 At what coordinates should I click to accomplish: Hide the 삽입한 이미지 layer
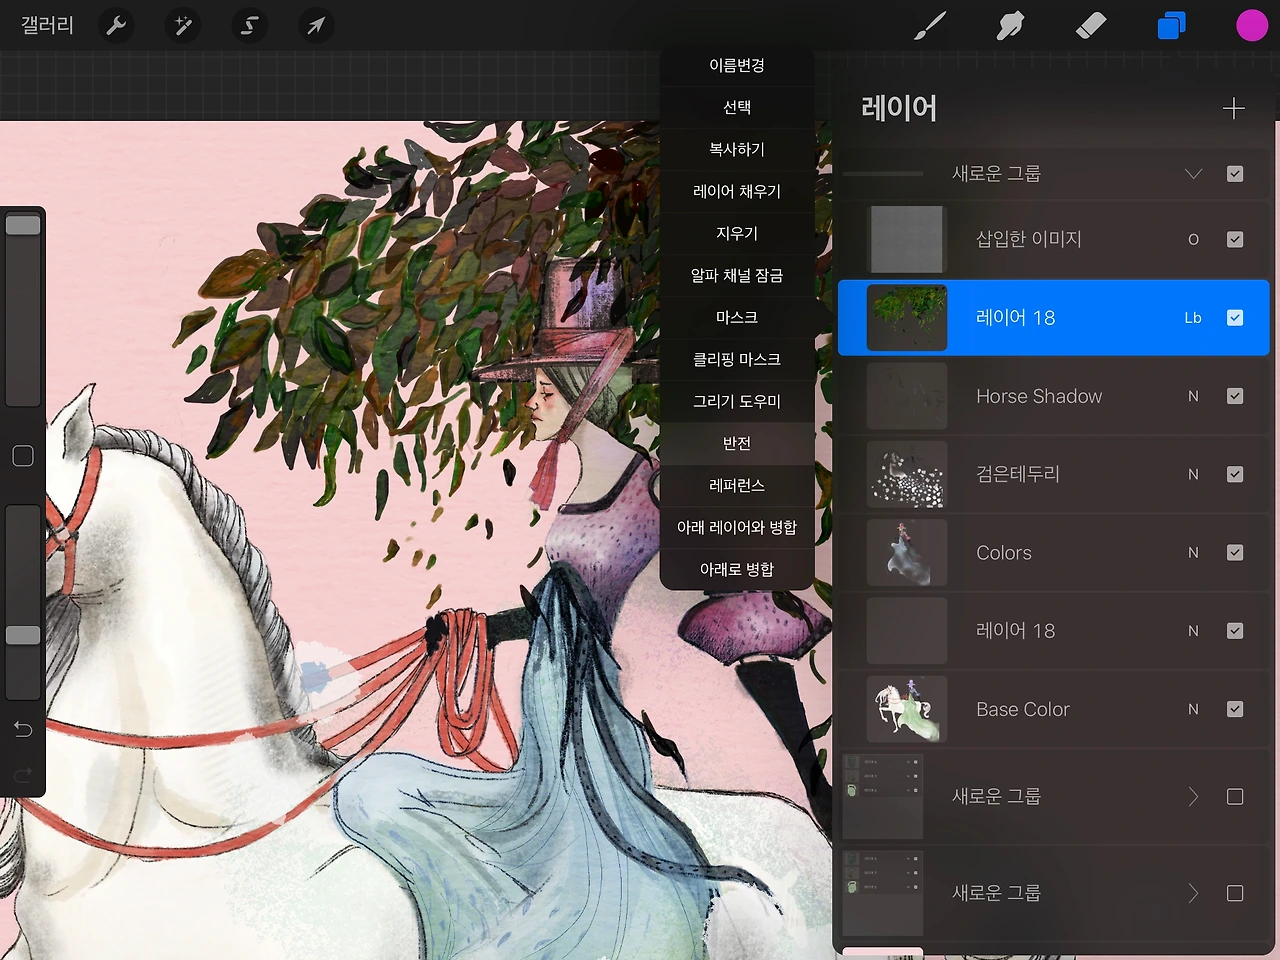coord(1235,239)
